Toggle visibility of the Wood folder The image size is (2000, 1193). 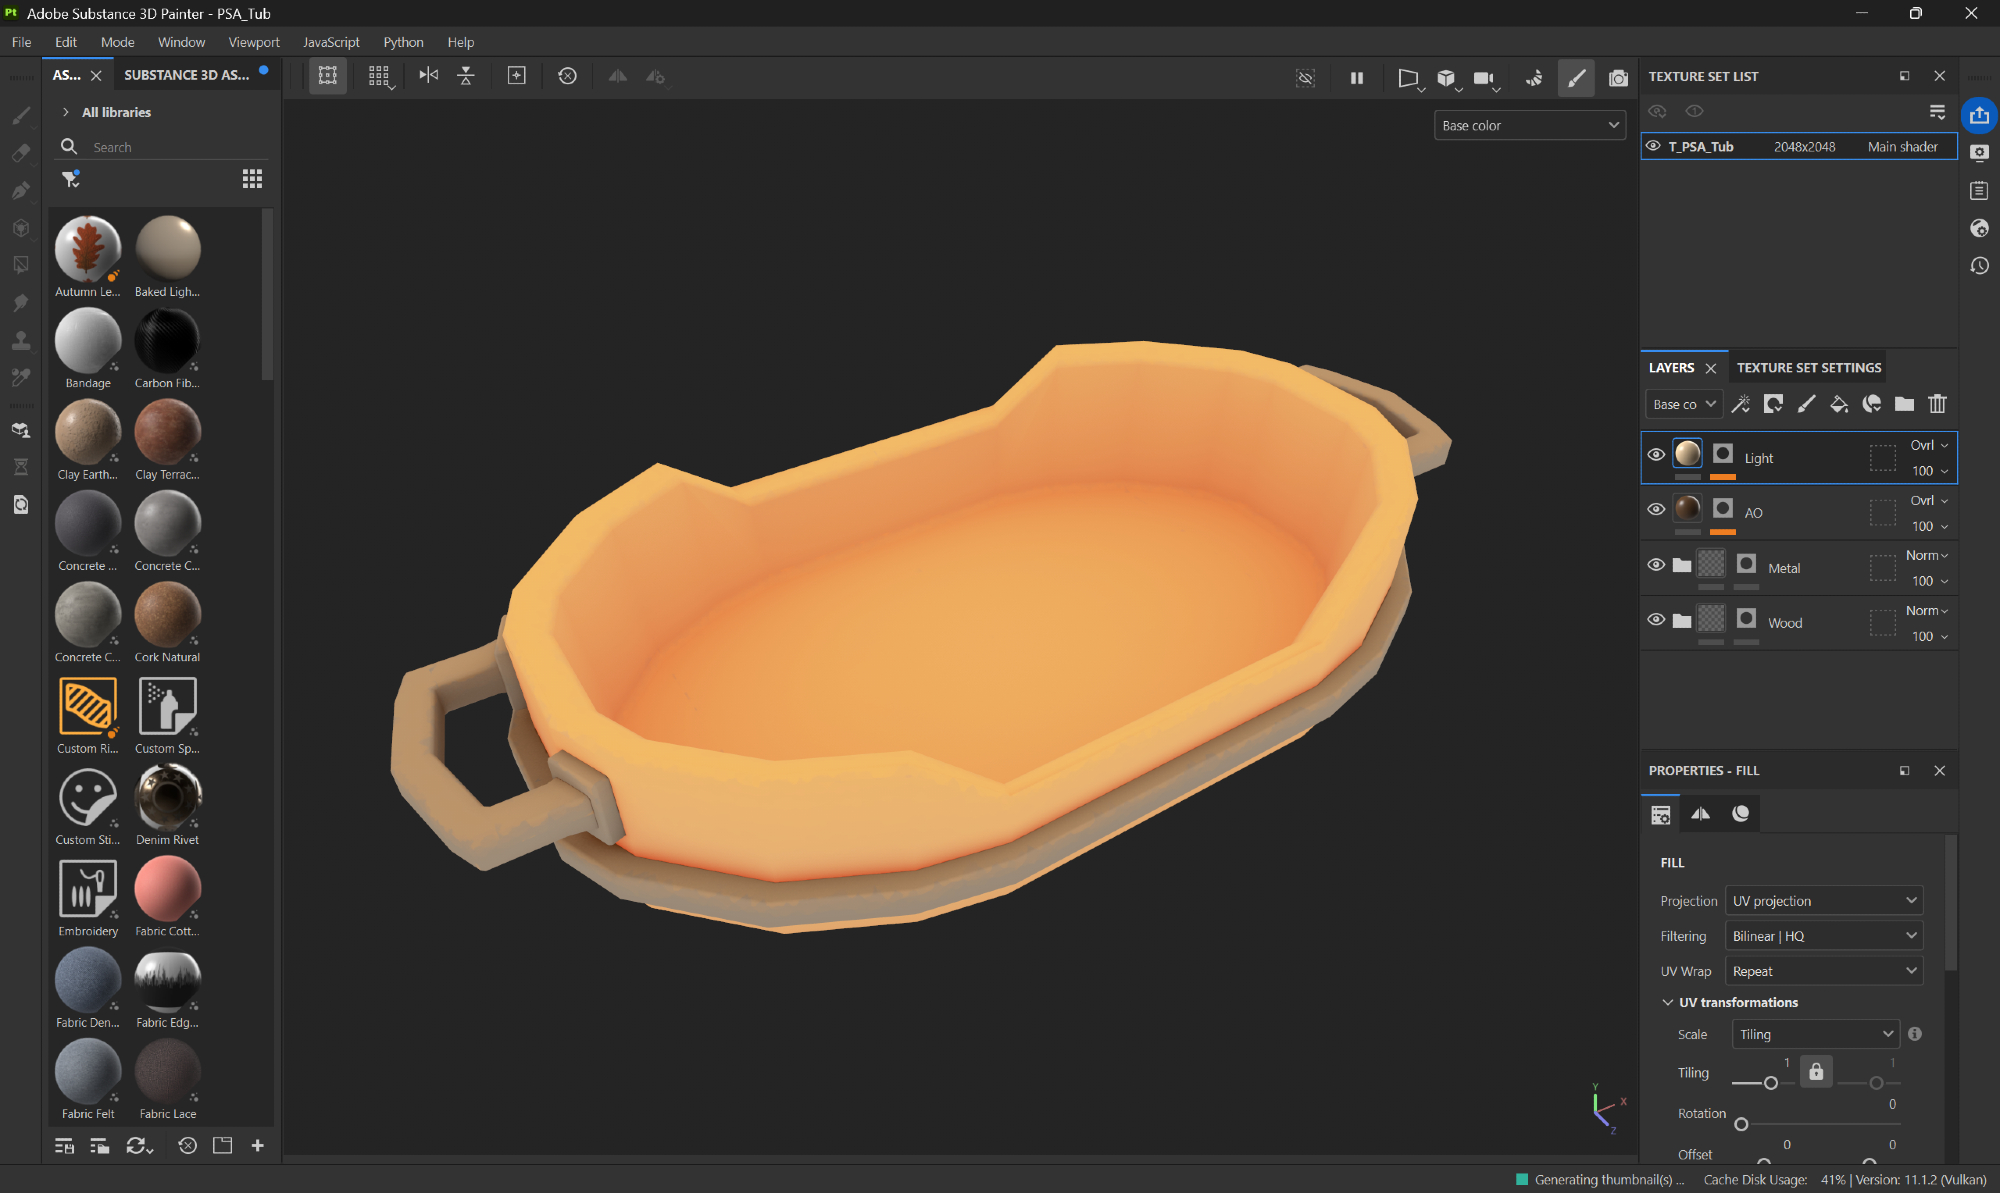point(1656,620)
